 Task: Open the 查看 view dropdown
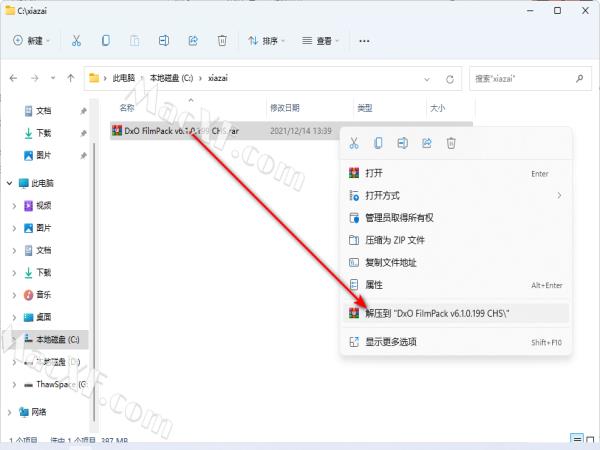pos(321,41)
